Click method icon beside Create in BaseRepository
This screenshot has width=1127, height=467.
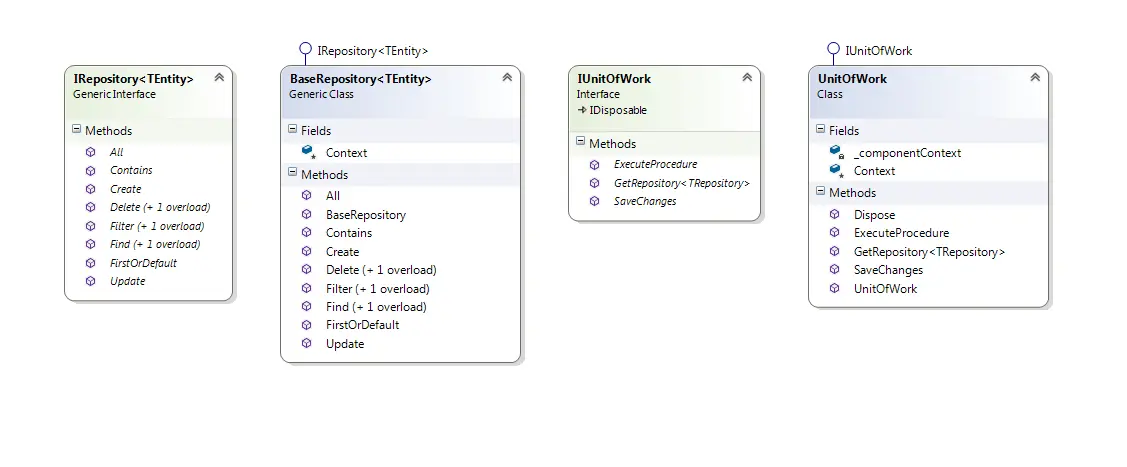click(307, 251)
